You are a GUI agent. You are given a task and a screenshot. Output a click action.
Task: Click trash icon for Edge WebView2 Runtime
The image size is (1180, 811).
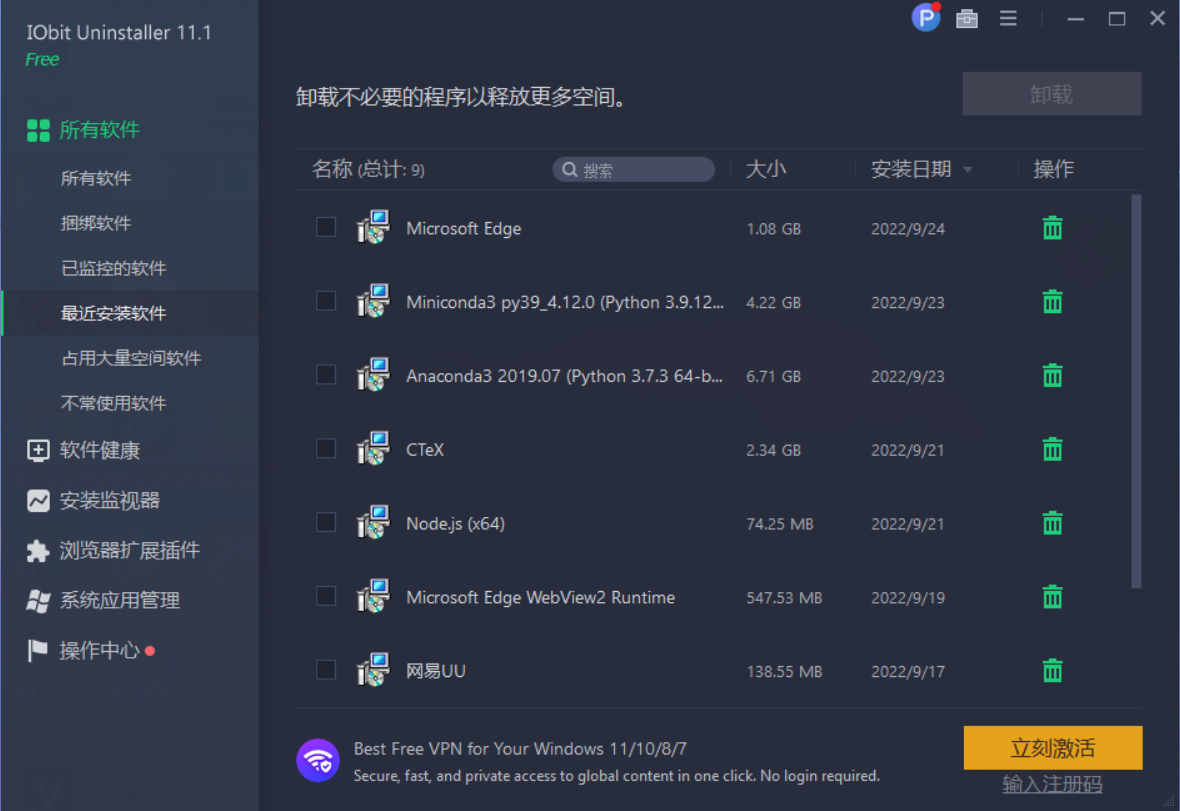(x=1052, y=597)
